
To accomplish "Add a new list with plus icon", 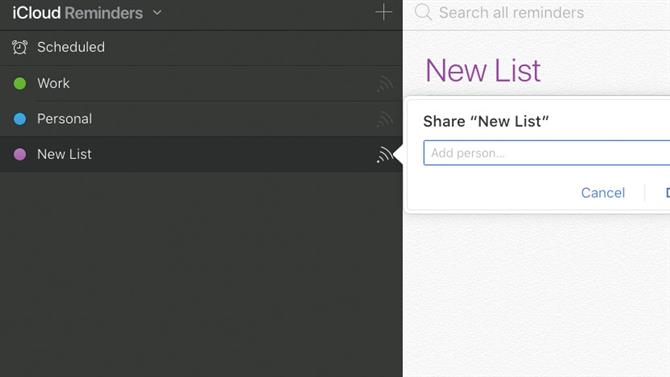I will point(383,12).
